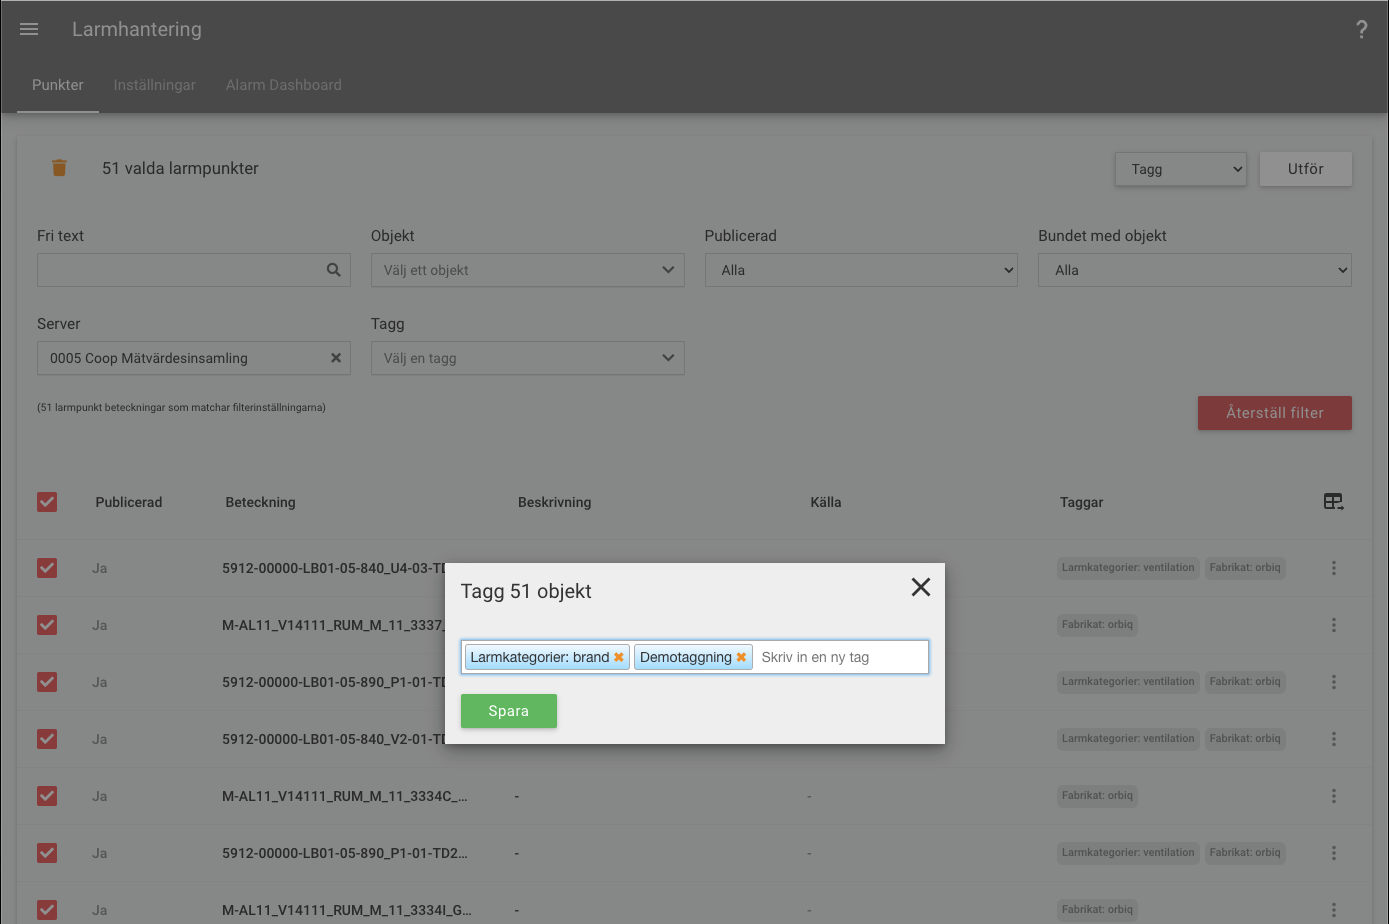
Task: Open the three-dot menu for the first row
Action: [1334, 568]
